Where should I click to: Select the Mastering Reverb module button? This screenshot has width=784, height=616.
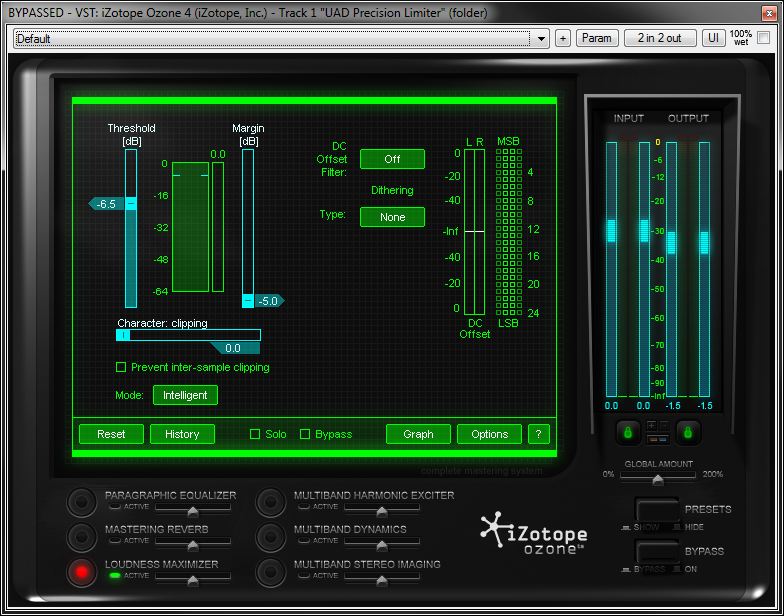point(82,536)
